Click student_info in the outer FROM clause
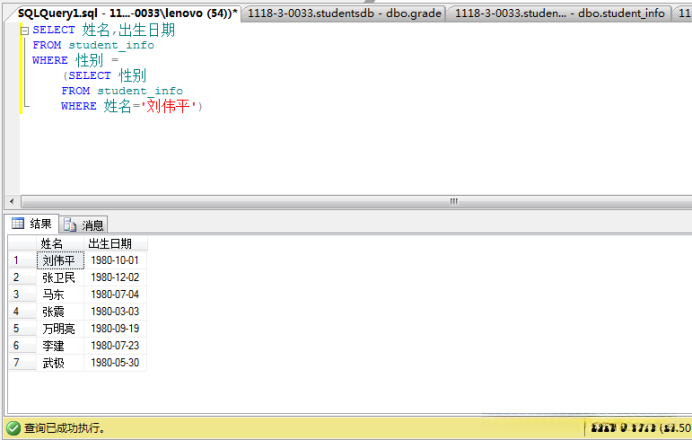Screen dimensions: 692x440 pyautogui.click(x=111, y=45)
